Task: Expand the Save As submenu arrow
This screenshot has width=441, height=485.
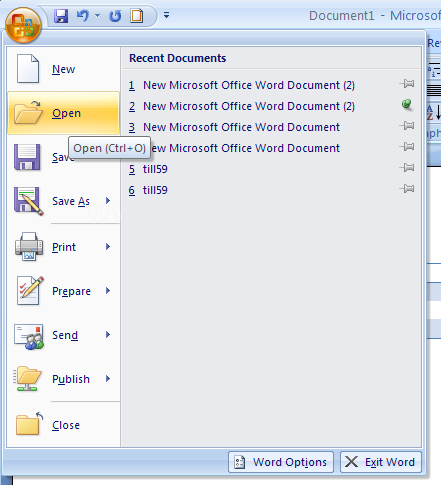Action: [108, 201]
